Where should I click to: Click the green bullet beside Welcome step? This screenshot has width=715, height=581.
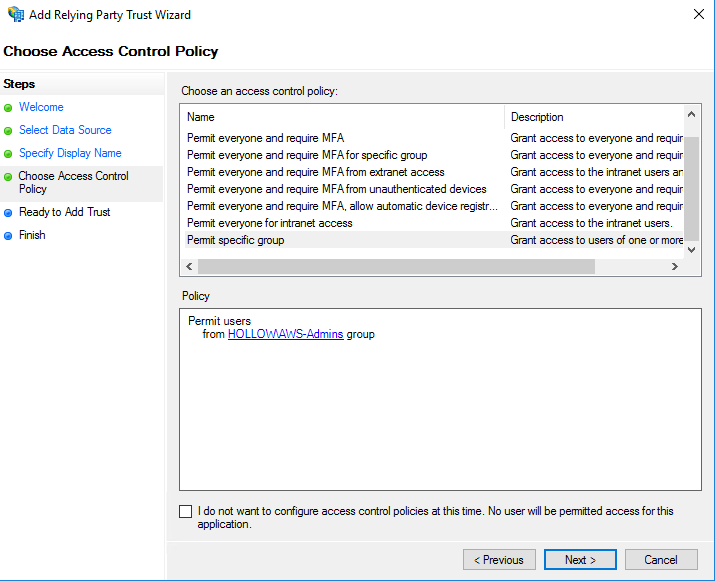(x=8, y=108)
